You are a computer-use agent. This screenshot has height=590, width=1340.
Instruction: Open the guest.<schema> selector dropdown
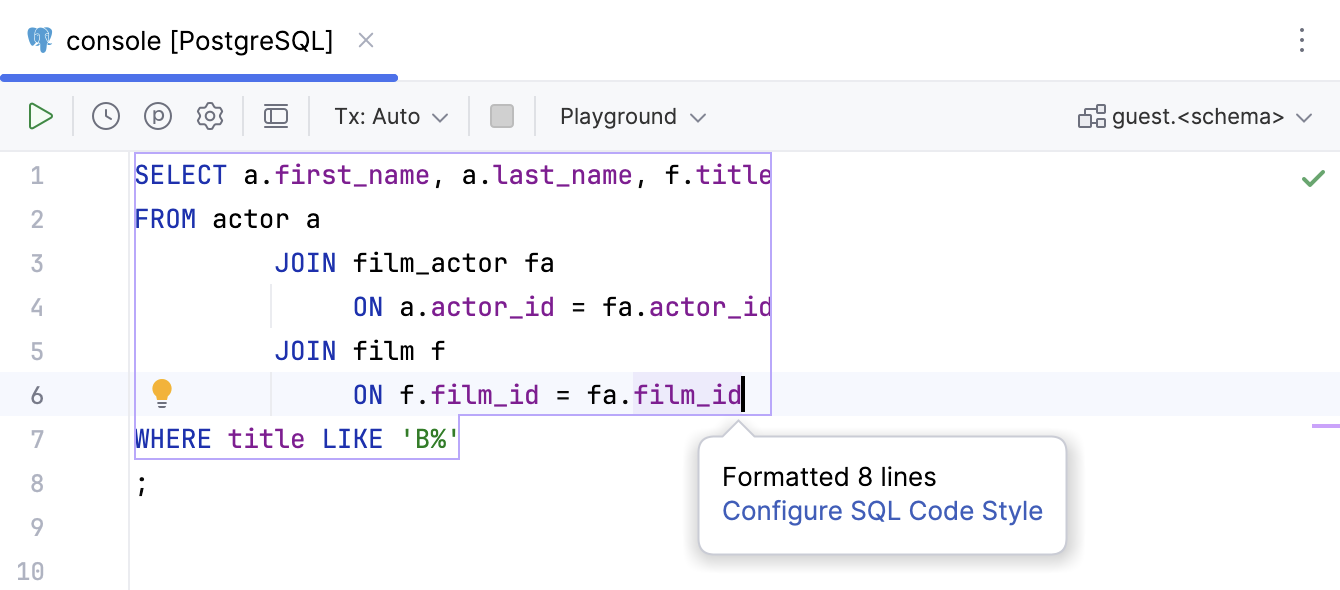coord(1195,117)
